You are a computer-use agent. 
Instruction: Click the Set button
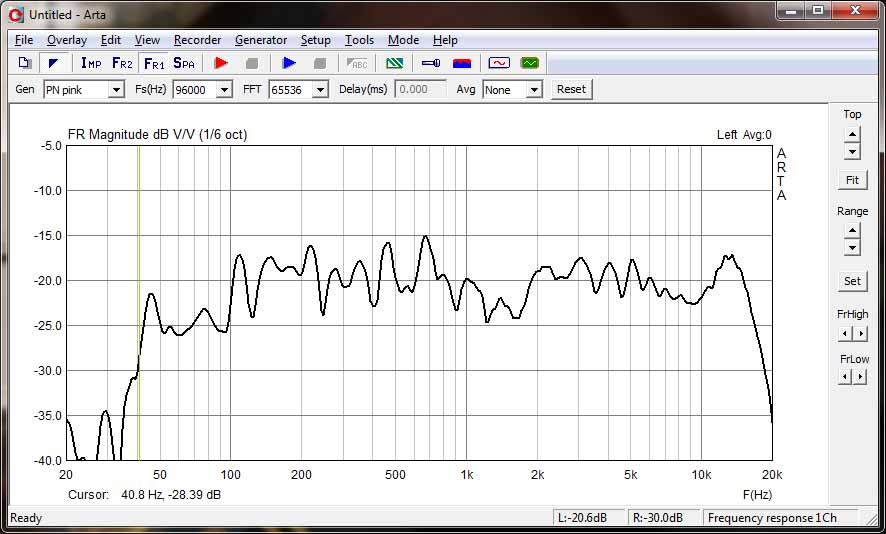coord(852,281)
